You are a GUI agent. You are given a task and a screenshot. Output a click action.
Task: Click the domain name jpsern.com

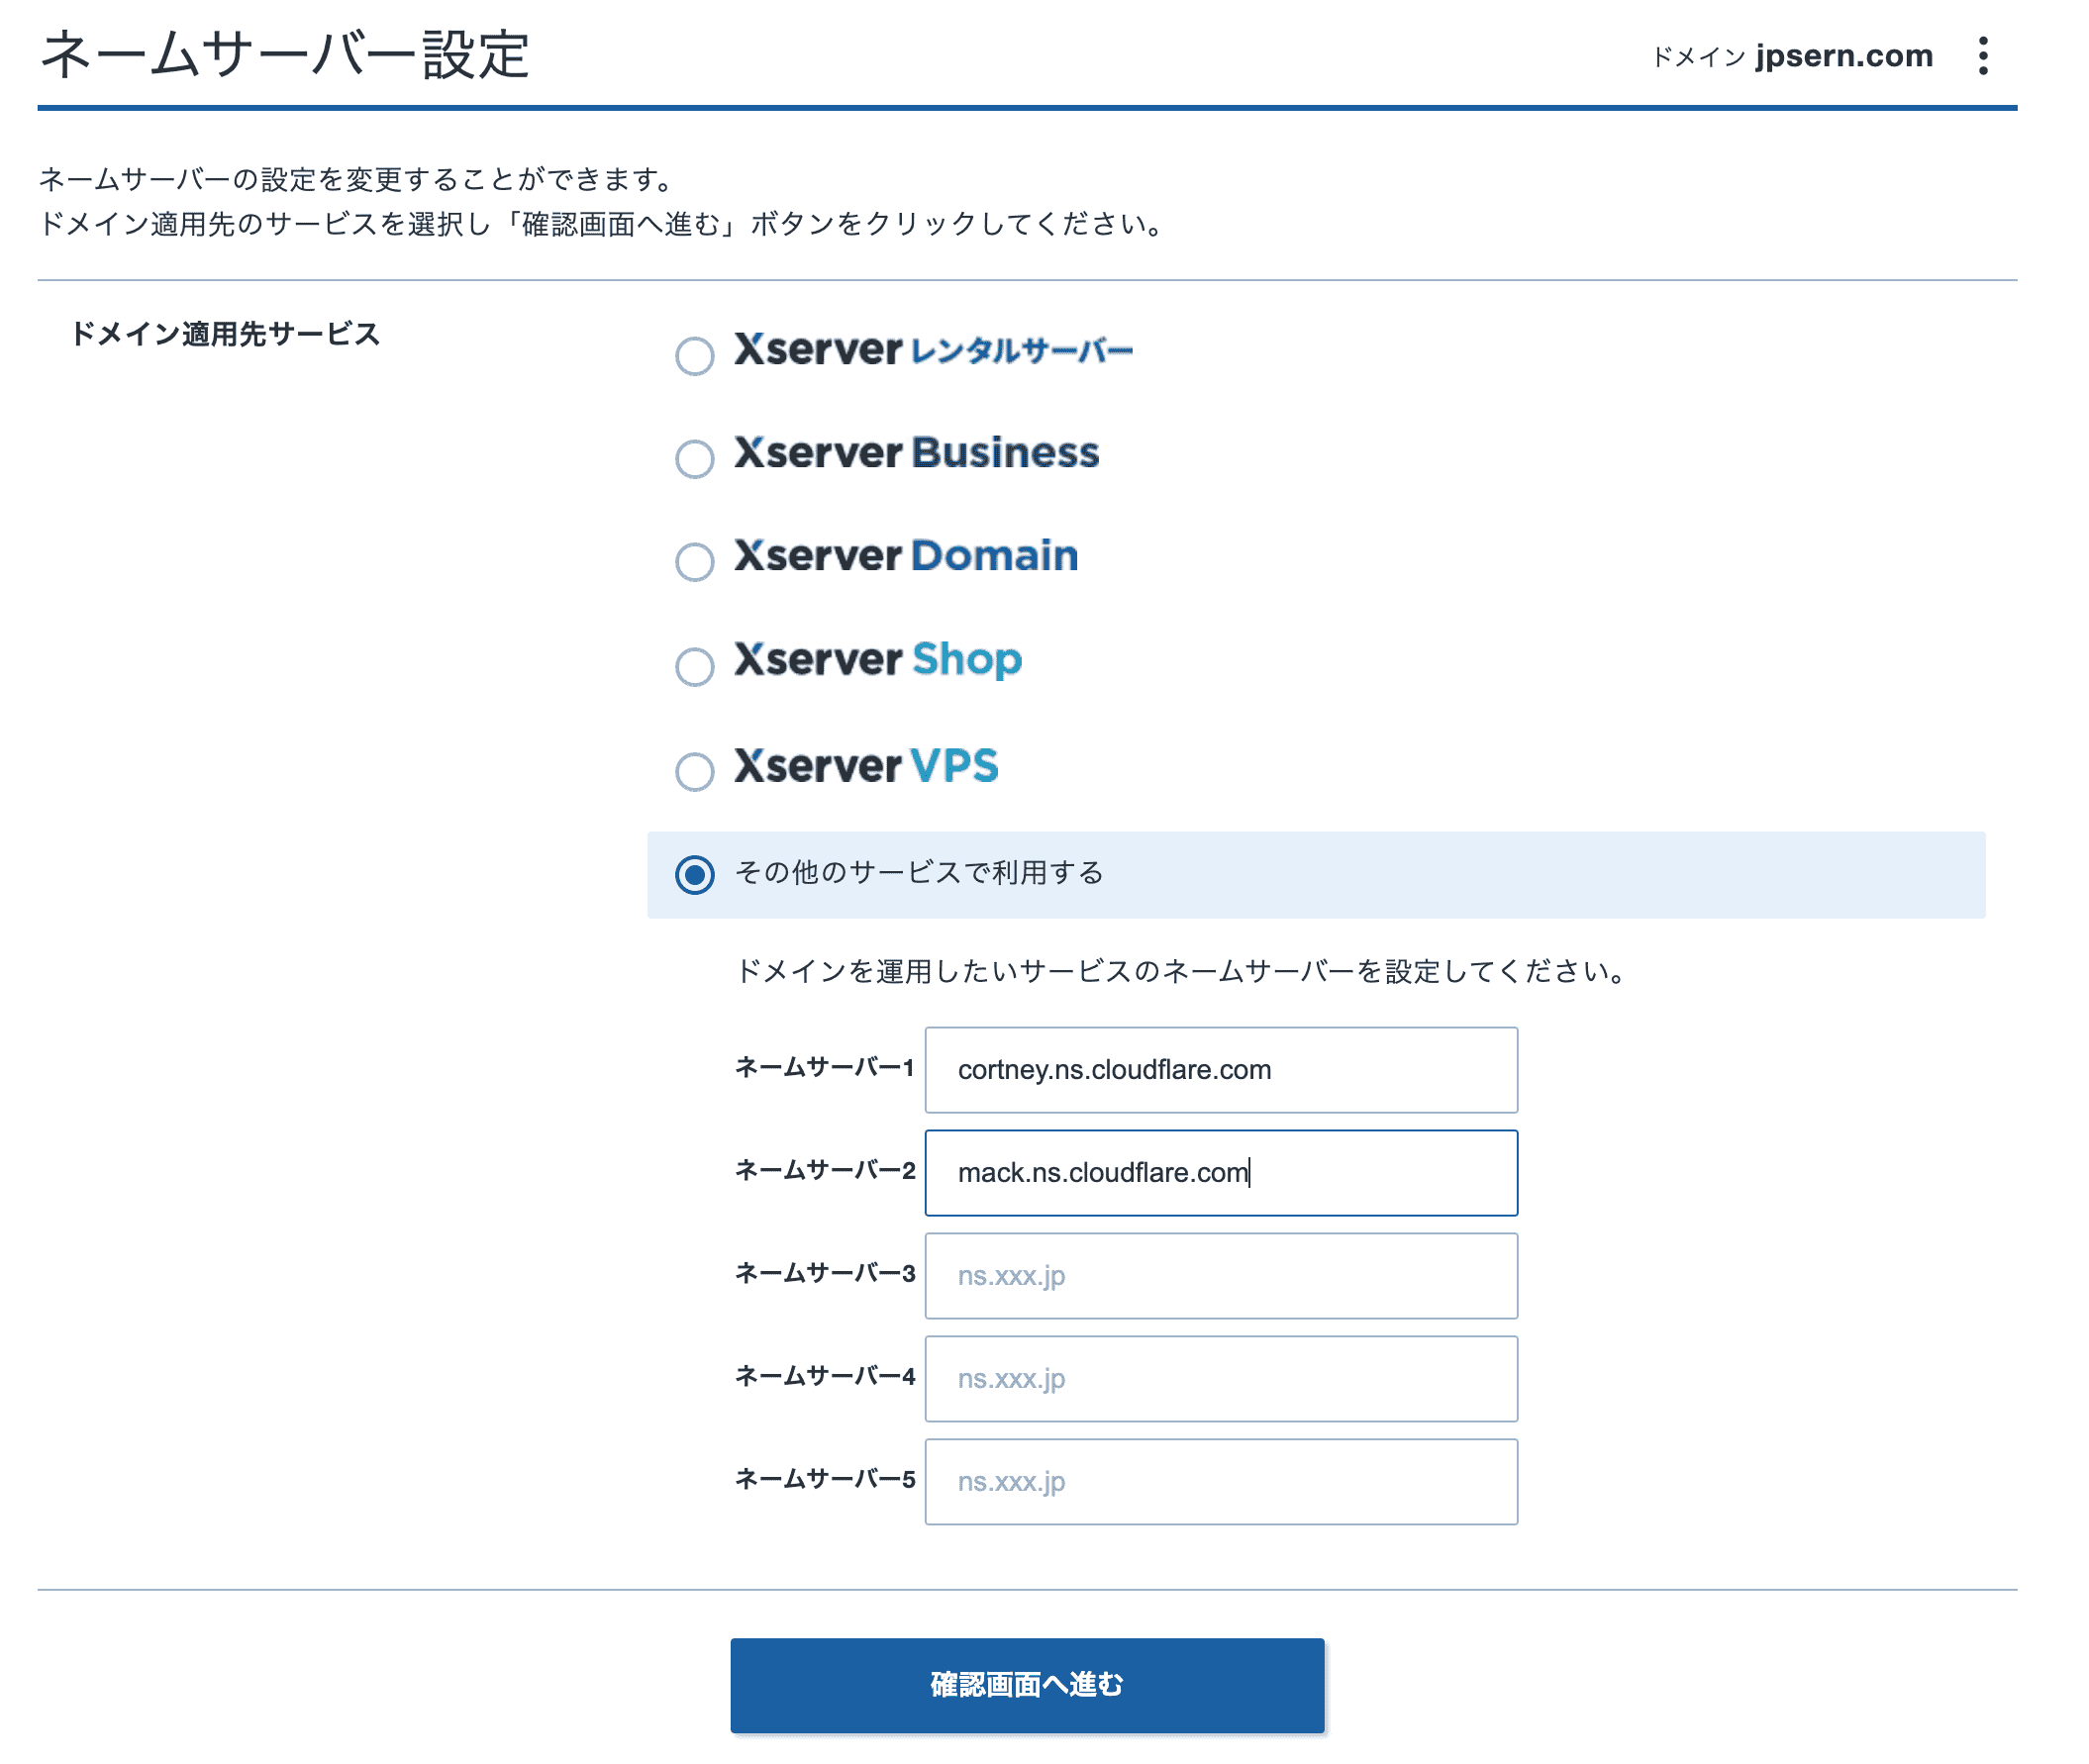click(x=1843, y=56)
